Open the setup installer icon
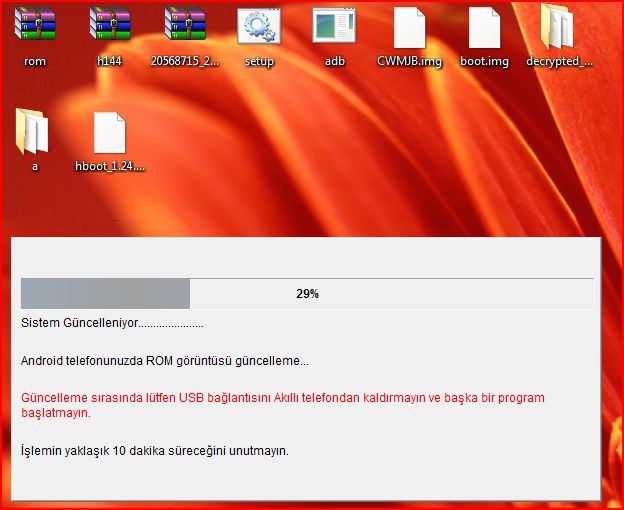This screenshot has height=510, width=624. [x=259, y=27]
